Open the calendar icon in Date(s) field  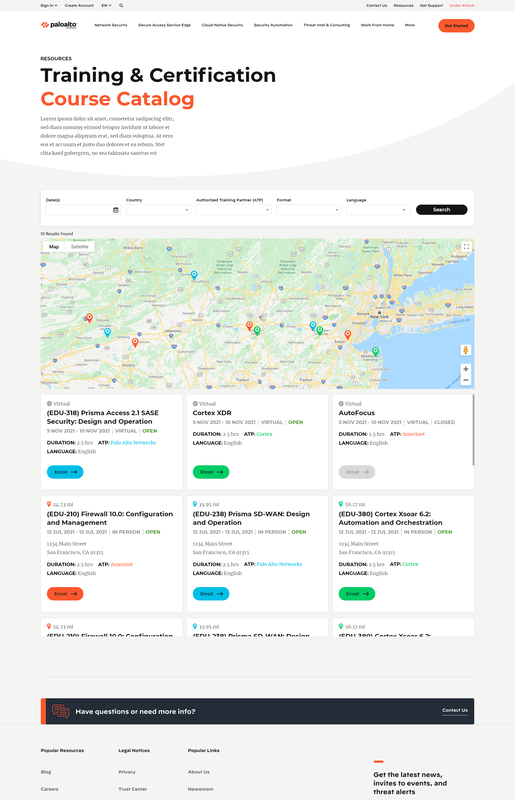116,210
